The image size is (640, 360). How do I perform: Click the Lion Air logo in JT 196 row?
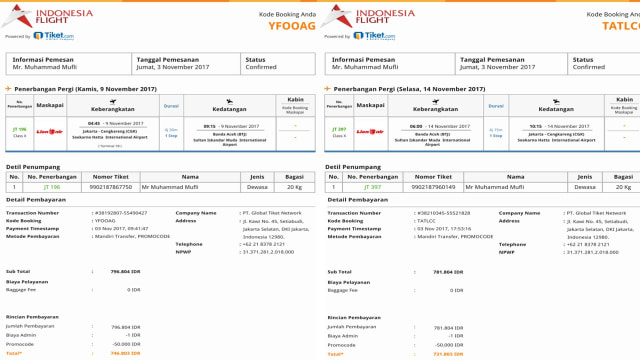(50, 132)
